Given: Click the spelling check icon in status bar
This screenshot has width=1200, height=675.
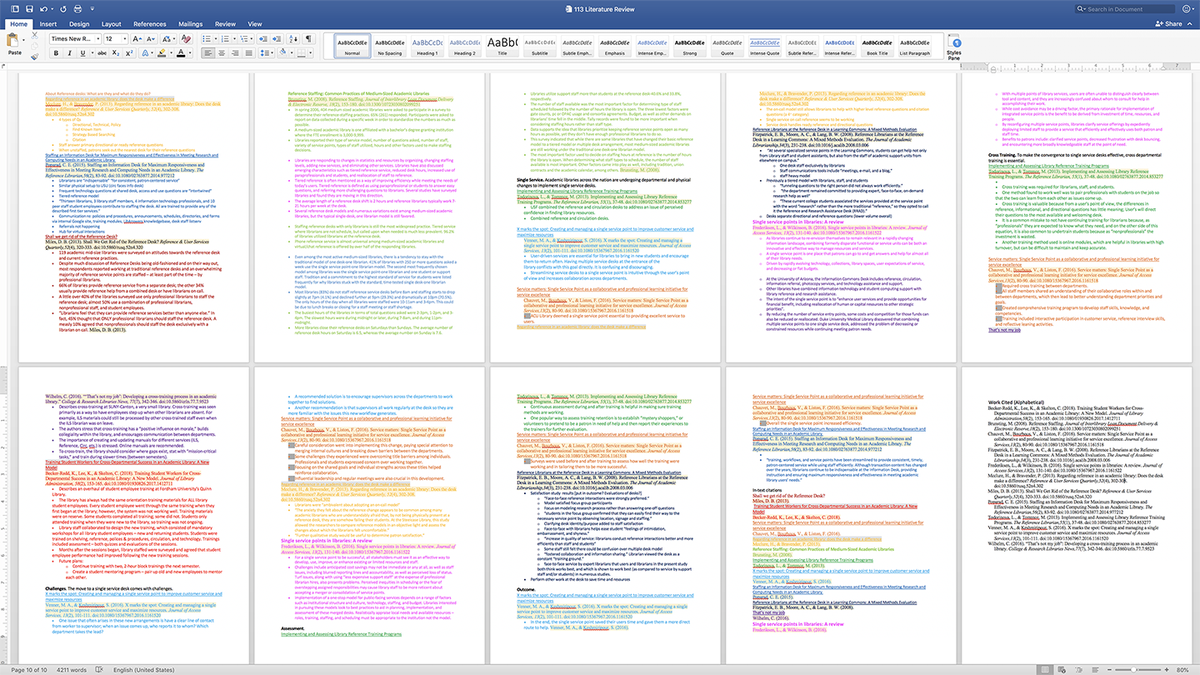Looking at the screenshot, I should [x=99, y=668].
